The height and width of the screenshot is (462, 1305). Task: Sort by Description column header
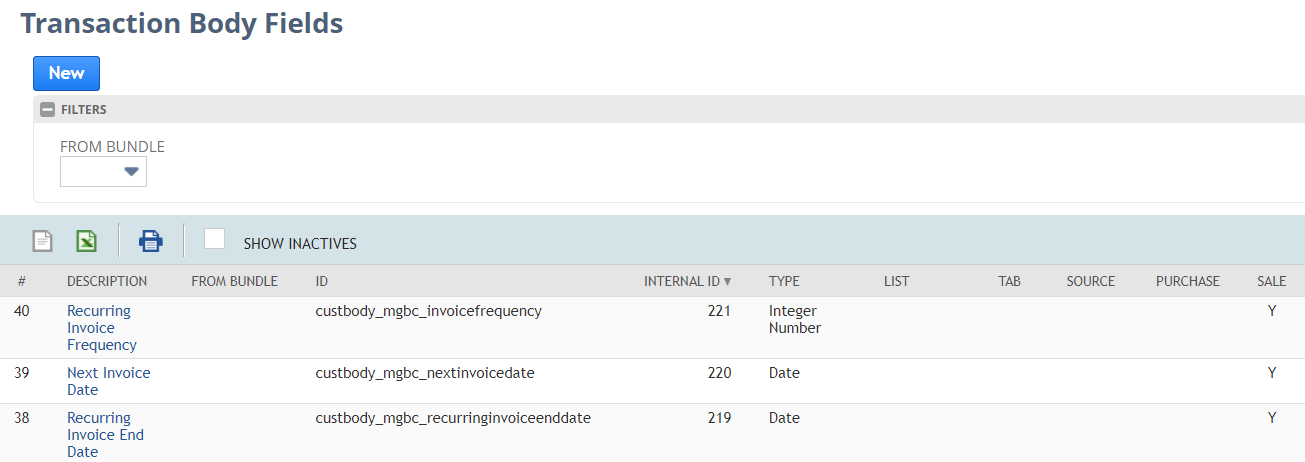[x=107, y=281]
